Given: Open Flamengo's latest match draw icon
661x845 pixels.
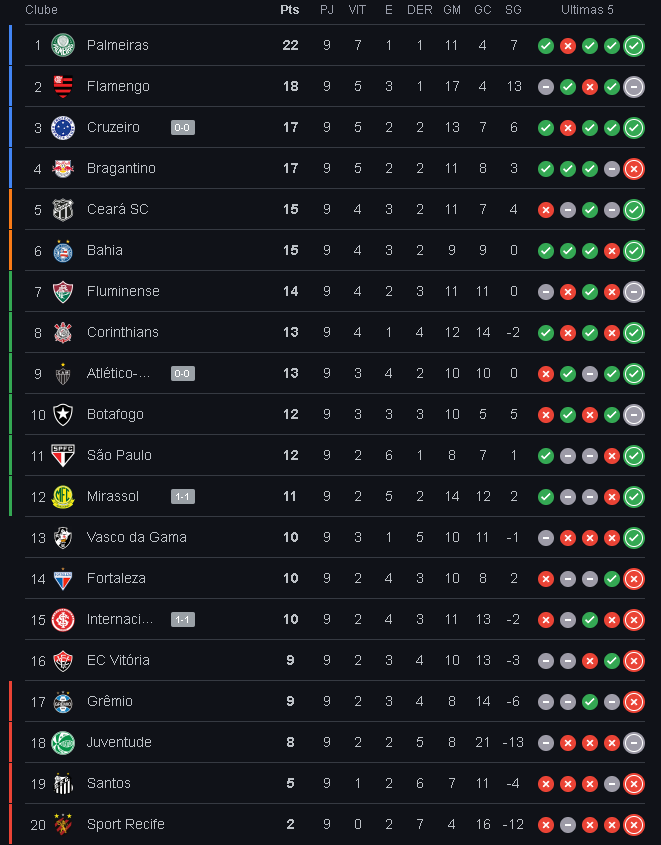Looking at the screenshot, I should point(634,87).
